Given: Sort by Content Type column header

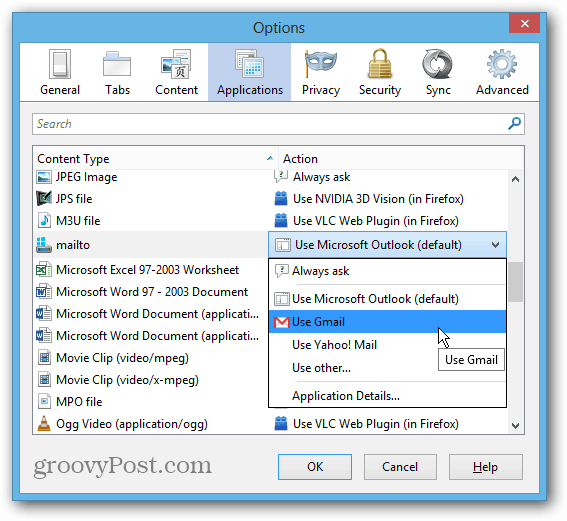Looking at the screenshot, I should click(155, 159).
